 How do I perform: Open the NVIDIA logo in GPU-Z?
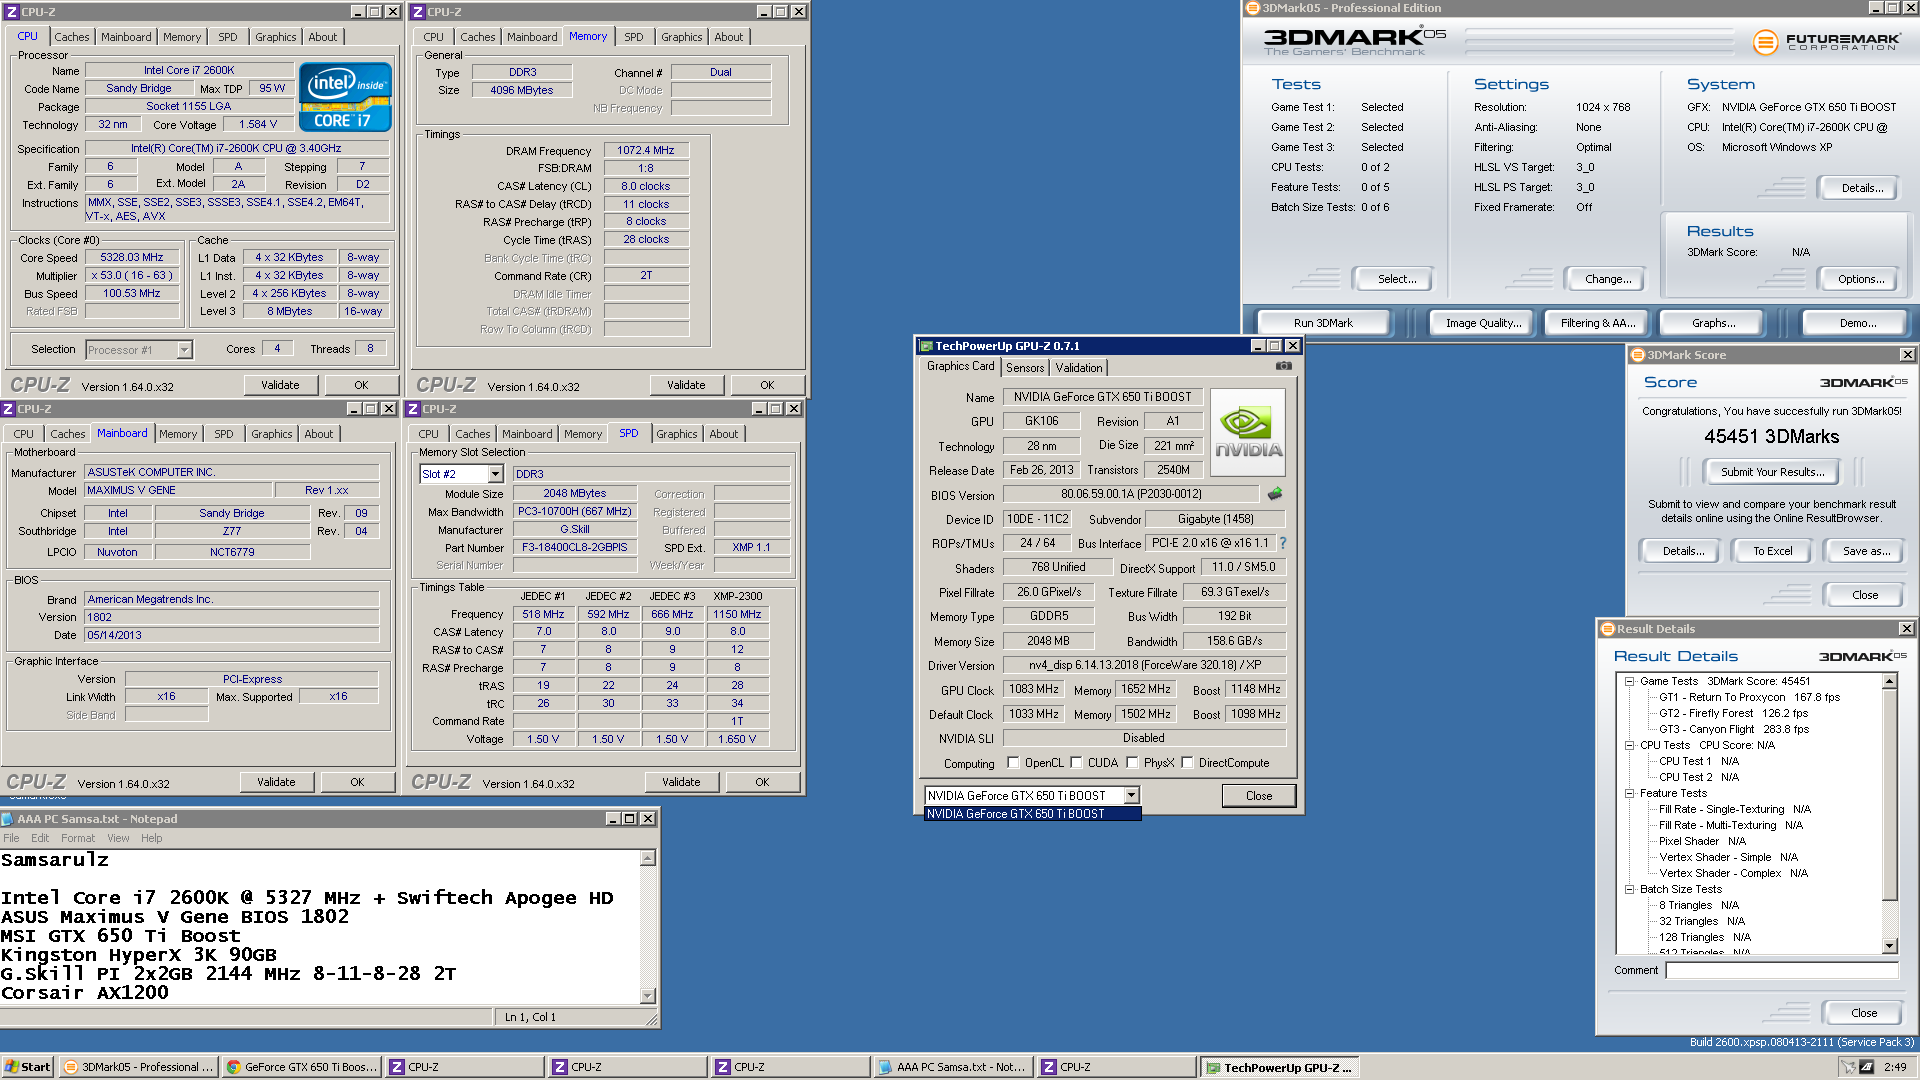point(1247,432)
